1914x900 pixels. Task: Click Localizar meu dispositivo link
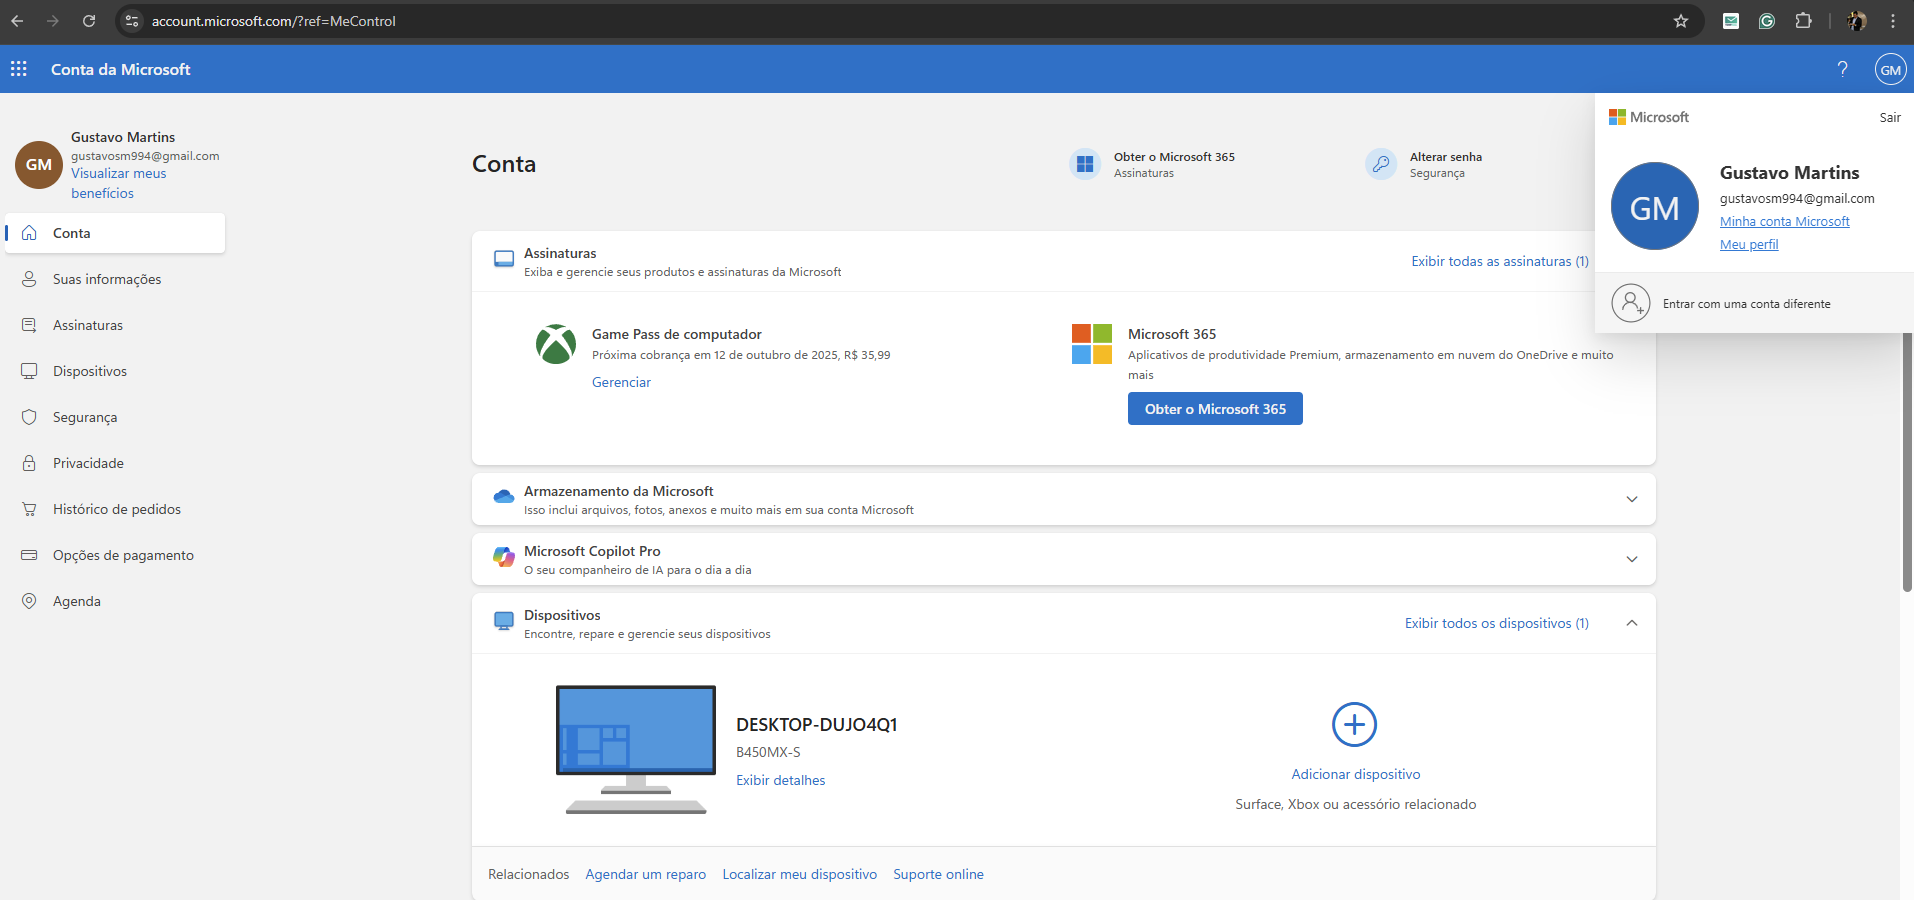(800, 874)
